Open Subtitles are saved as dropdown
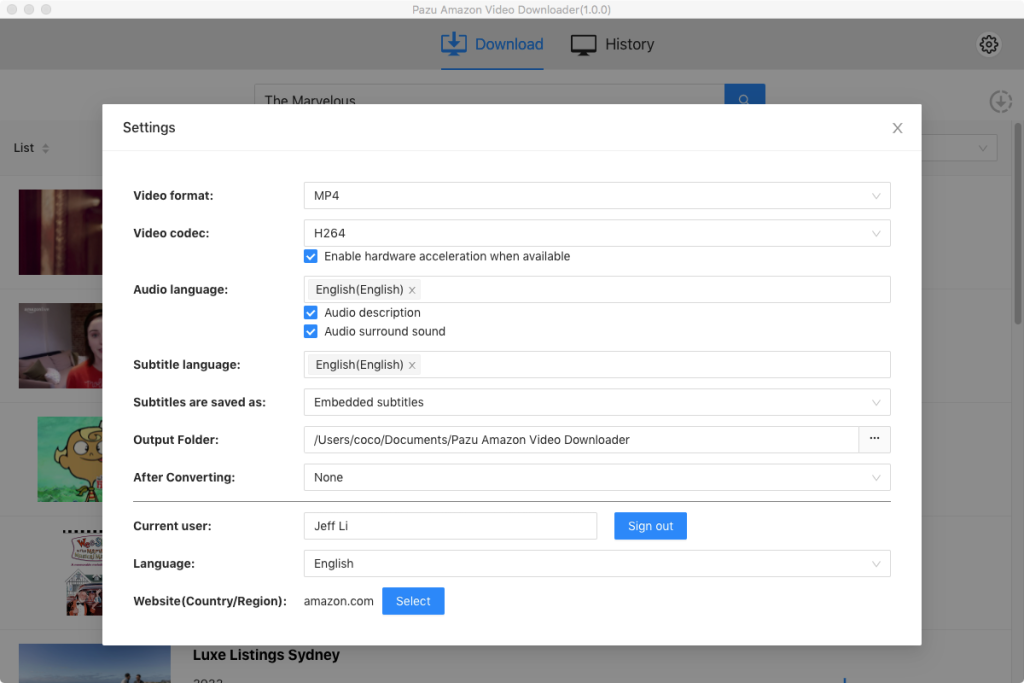The width and height of the screenshot is (1024, 683). coord(597,402)
